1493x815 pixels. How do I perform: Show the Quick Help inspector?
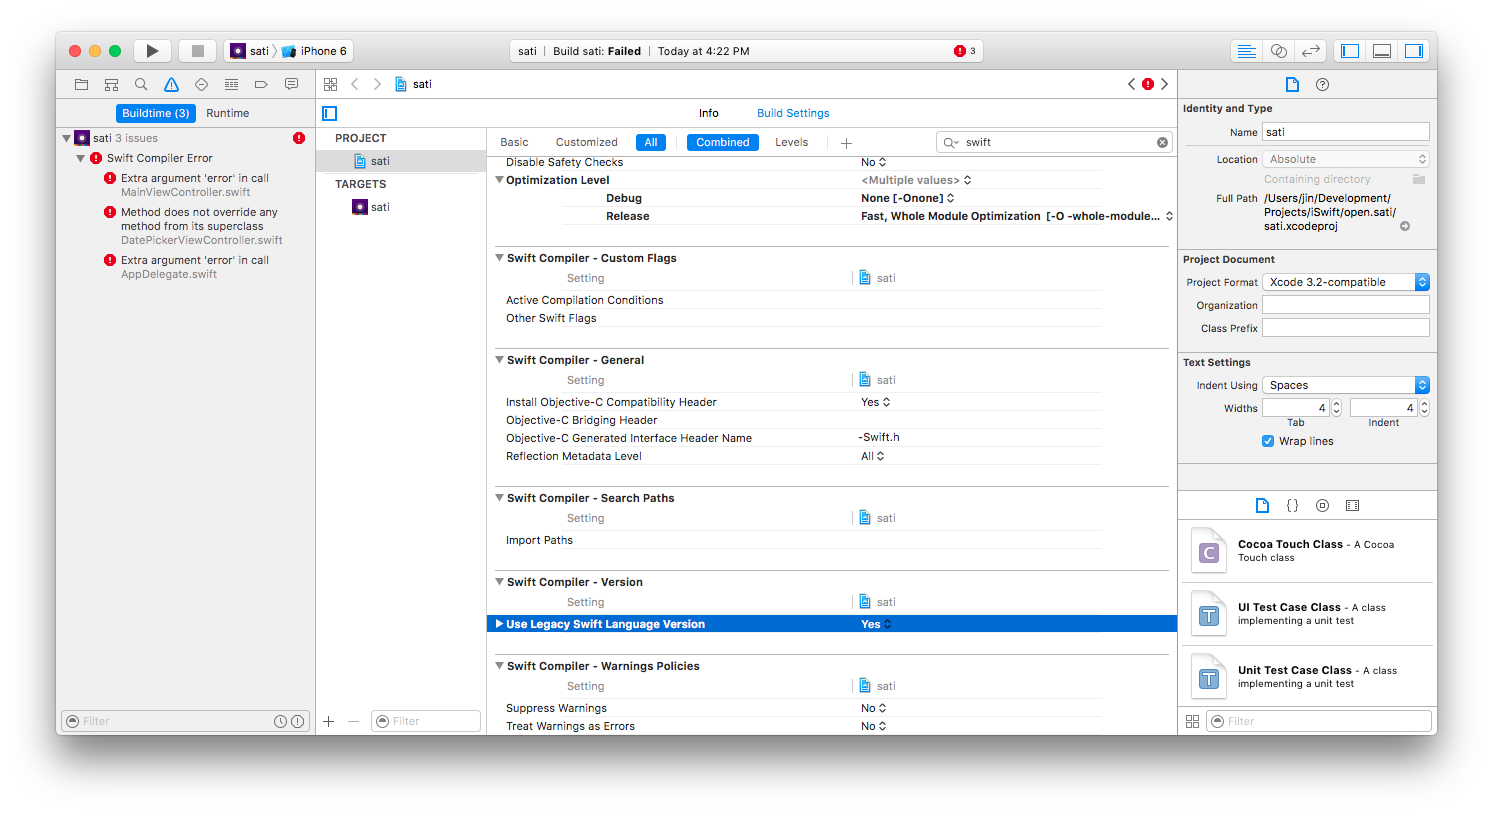pyautogui.click(x=1322, y=84)
